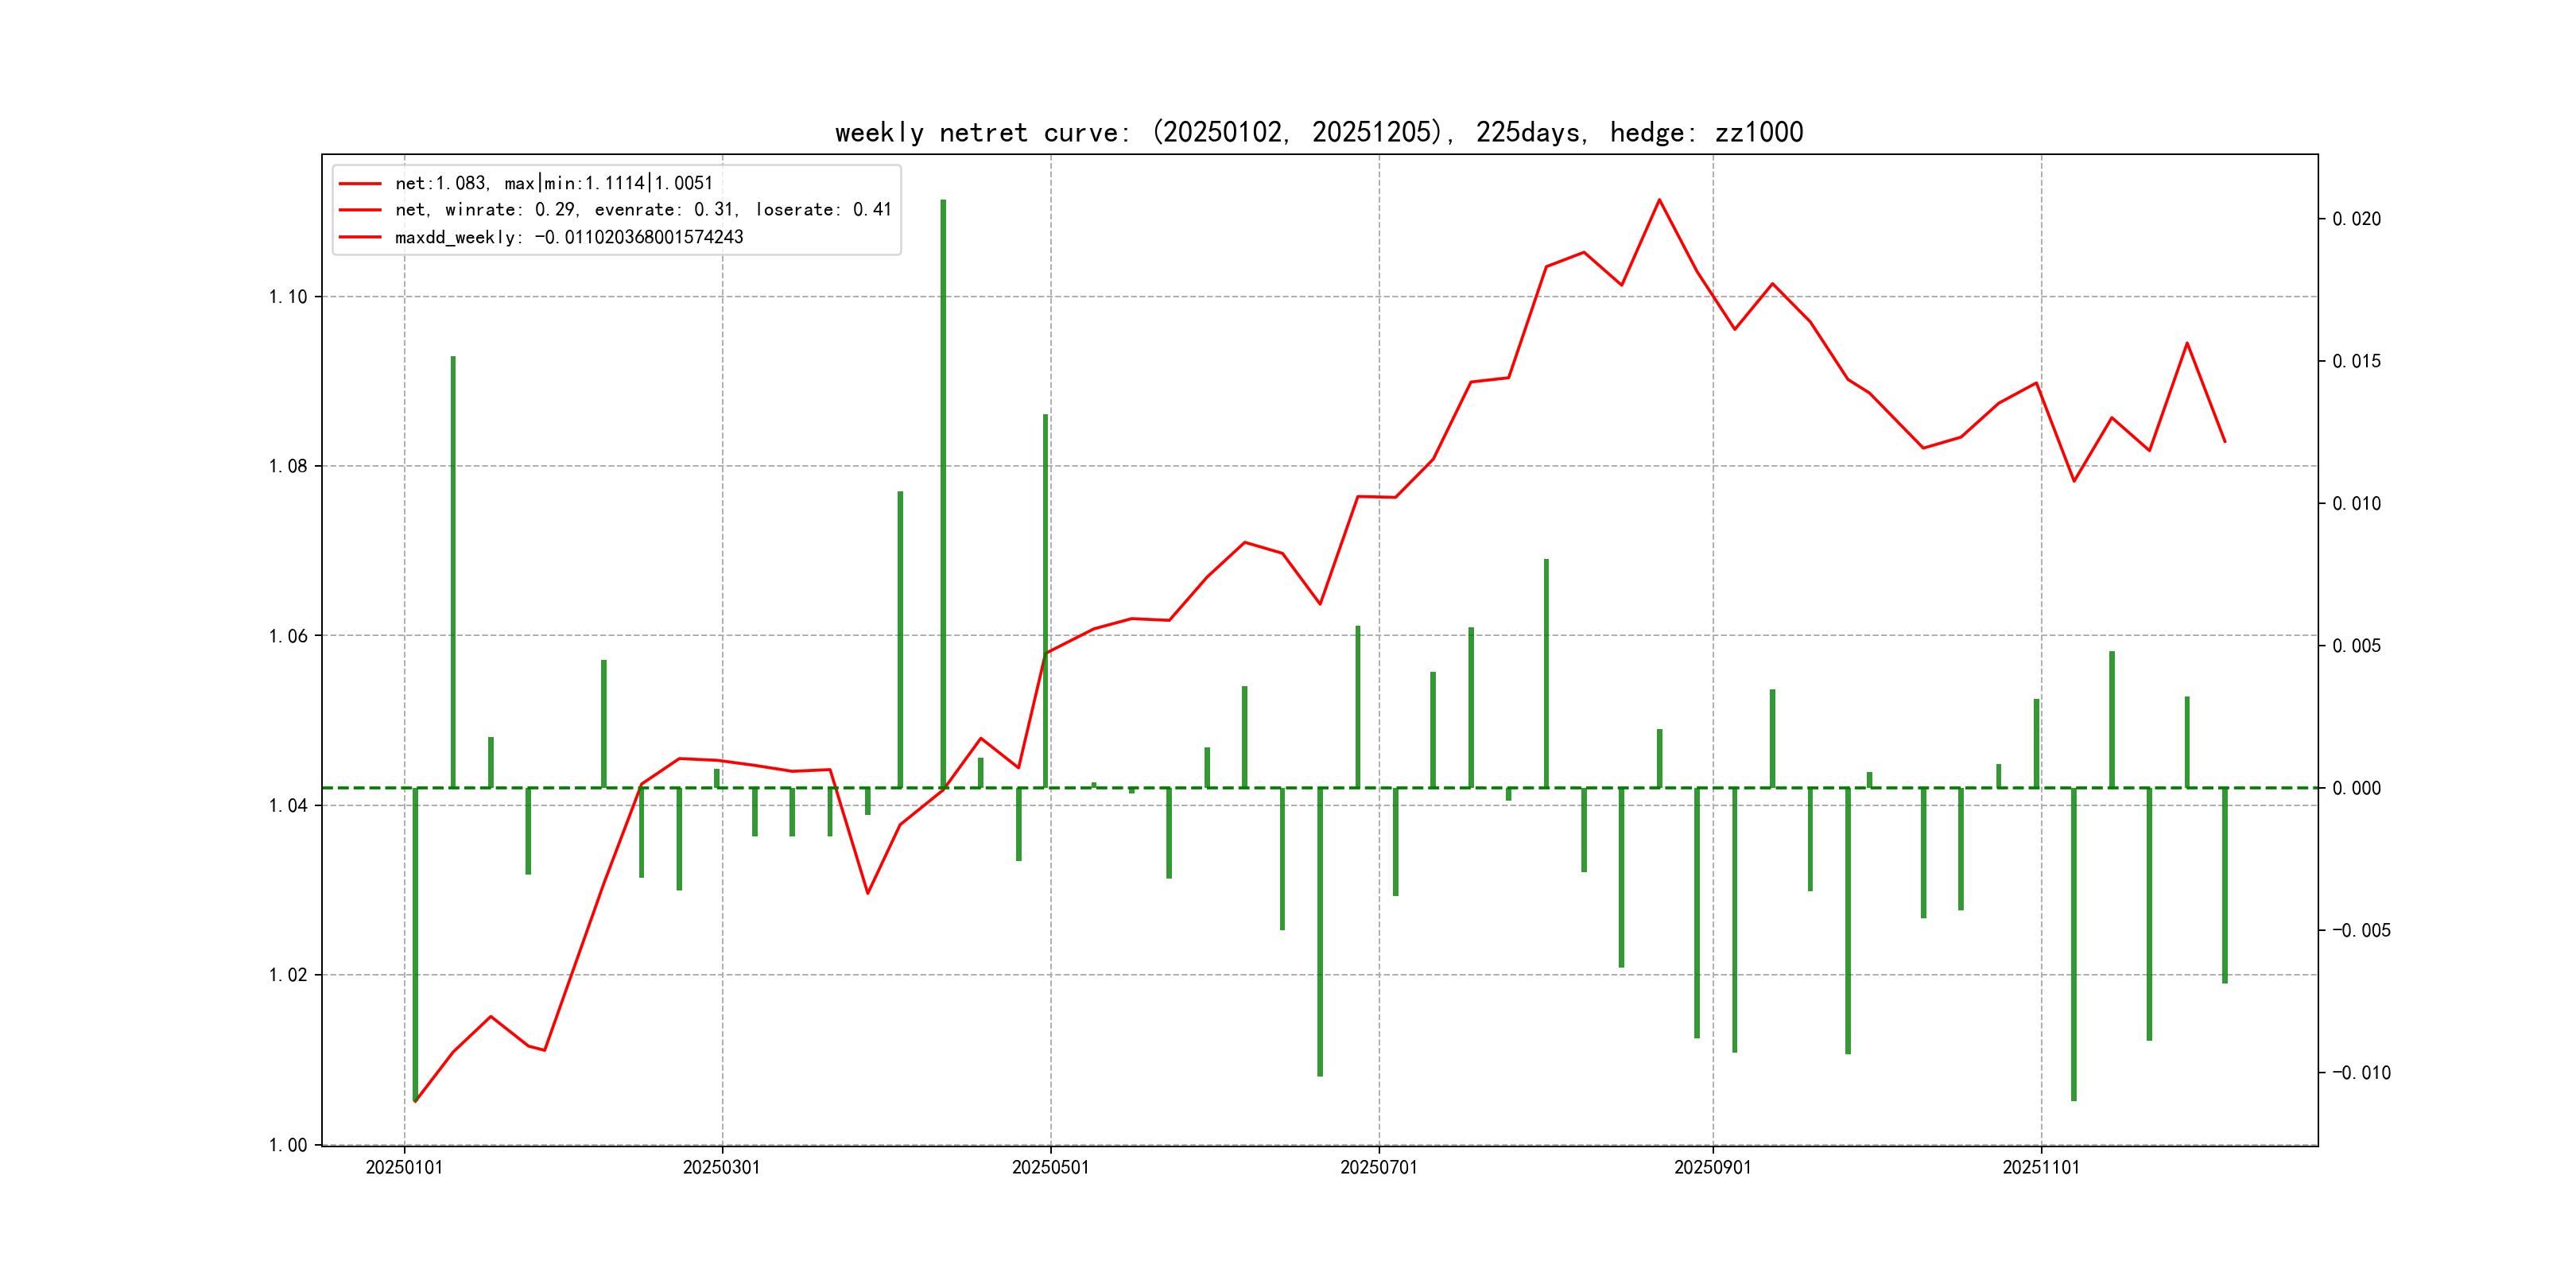Click the 0.000 right axis tick label
This screenshot has height=1288, width=2576.
(2356, 788)
